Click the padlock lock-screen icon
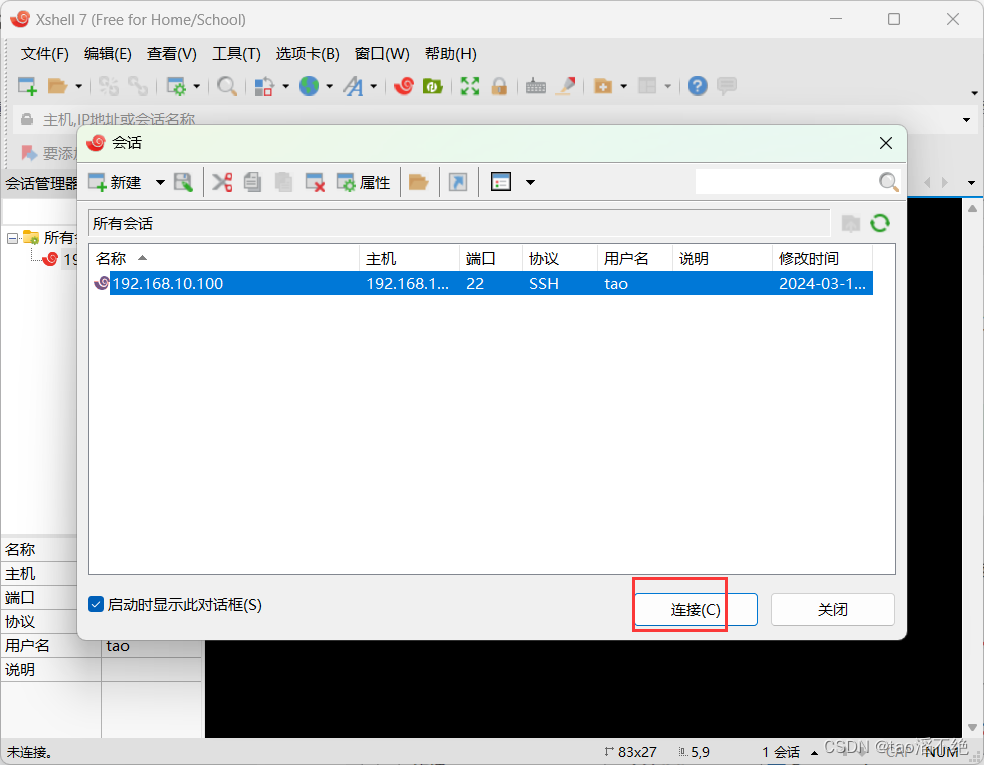The width and height of the screenshot is (984, 765). point(500,86)
